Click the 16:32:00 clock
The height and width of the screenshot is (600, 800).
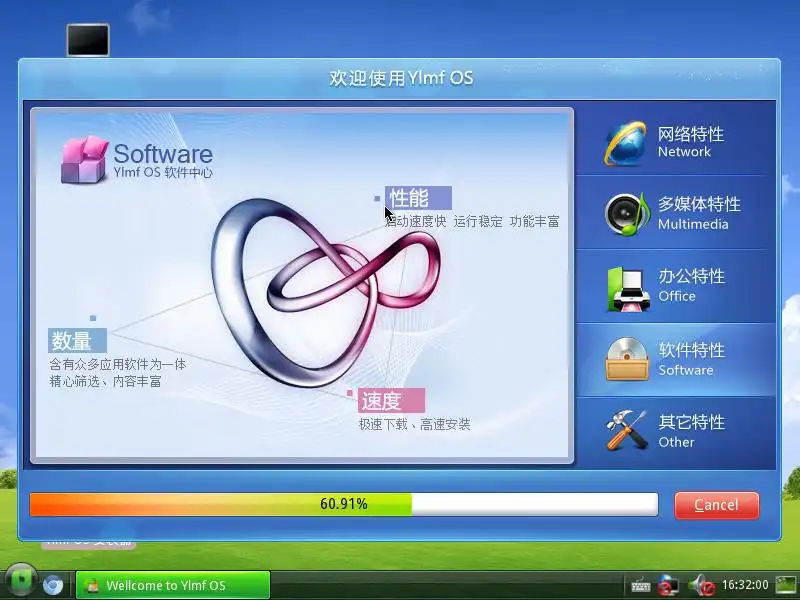(x=744, y=585)
